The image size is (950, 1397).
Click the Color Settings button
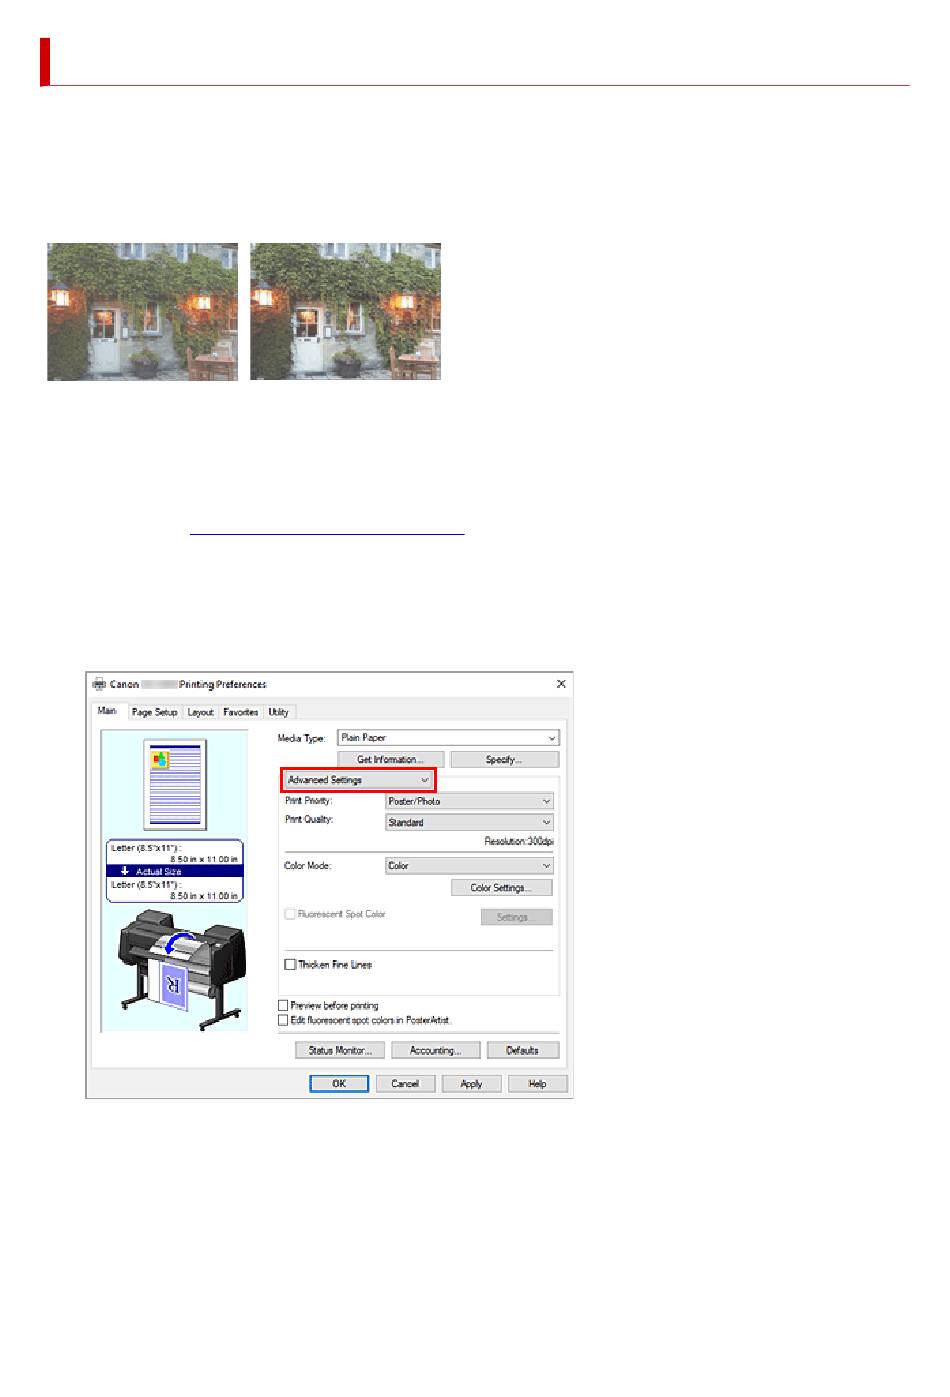coord(500,888)
